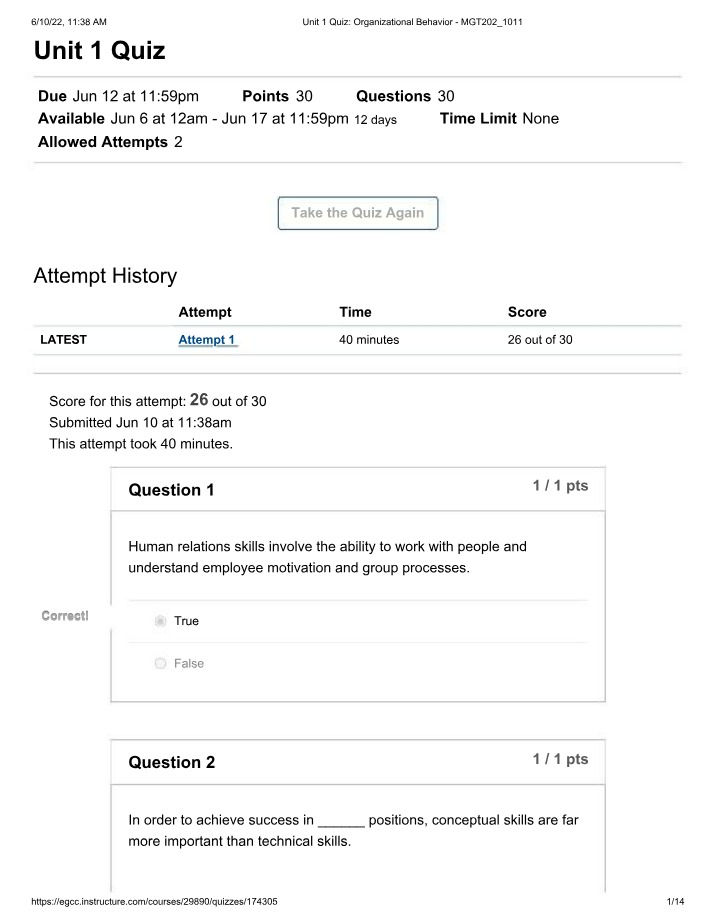Click the blank in Question 2 text
714x918 pixels.
(341, 823)
